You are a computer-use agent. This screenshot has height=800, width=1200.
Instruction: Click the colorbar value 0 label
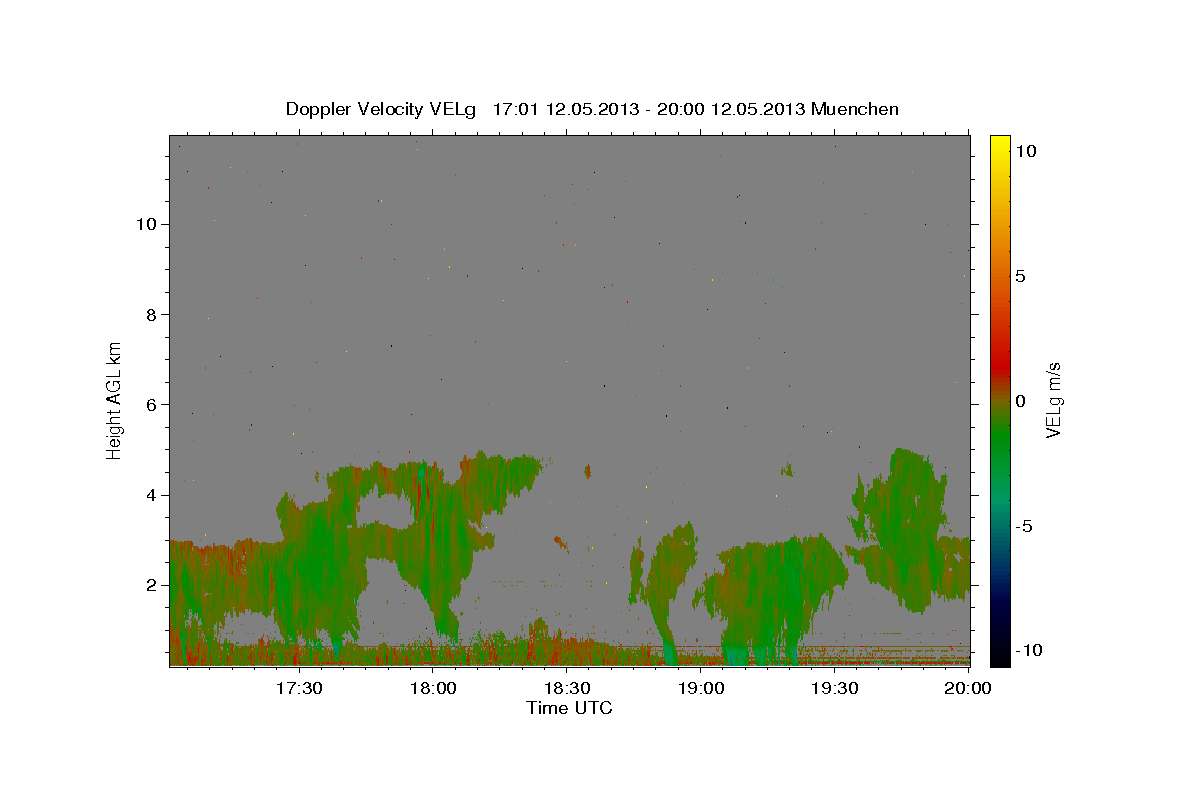coord(1020,401)
